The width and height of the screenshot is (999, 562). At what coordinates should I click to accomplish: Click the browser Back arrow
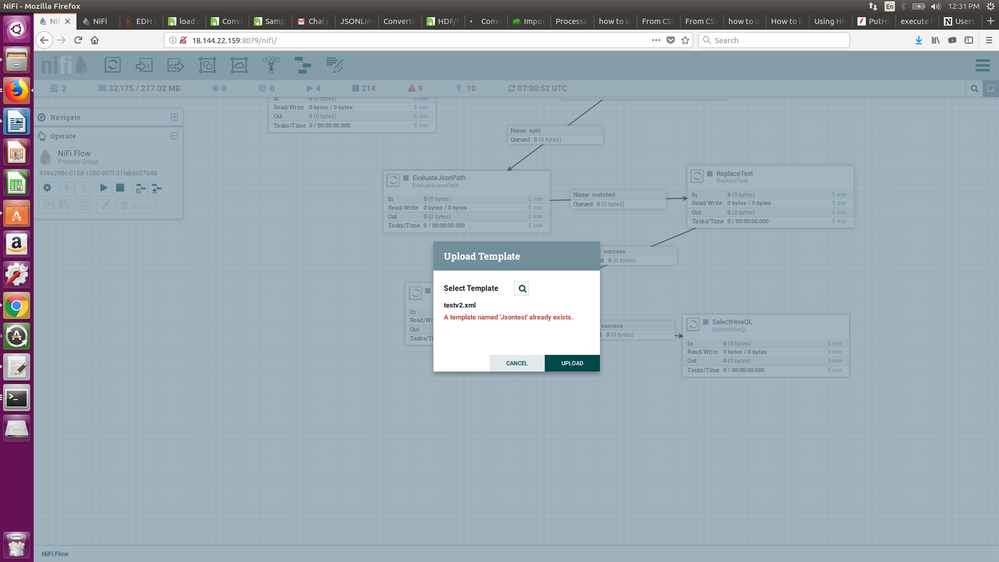(44, 40)
